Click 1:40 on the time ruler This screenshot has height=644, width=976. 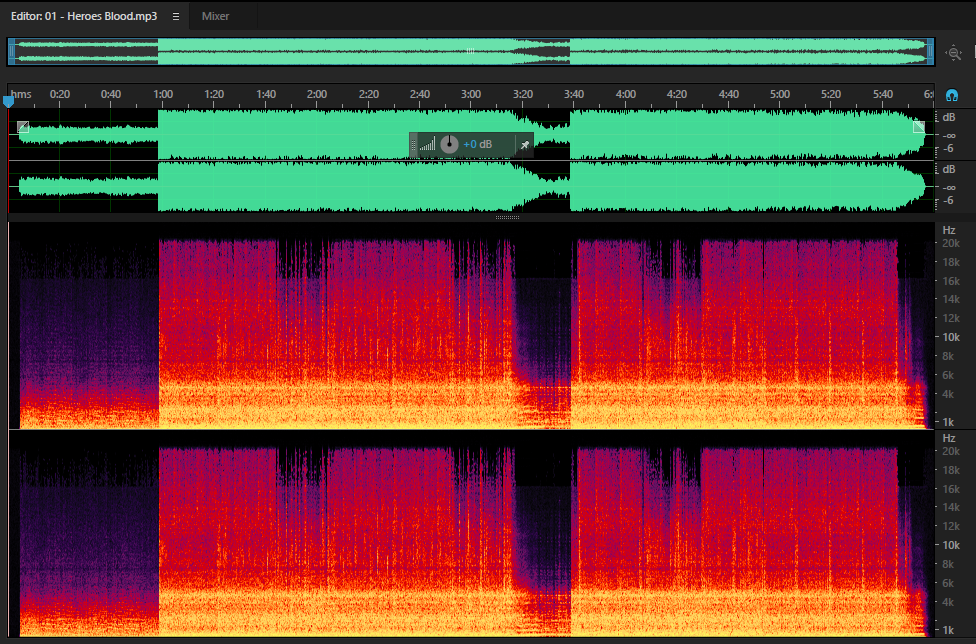(x=266, y=94)
